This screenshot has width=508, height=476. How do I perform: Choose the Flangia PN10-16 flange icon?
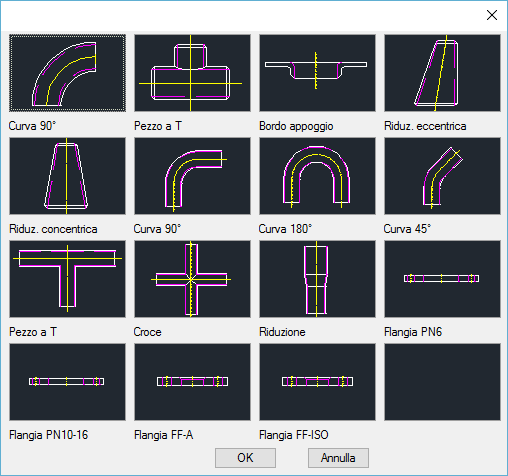pyautogui.click(x=67, y=382)
